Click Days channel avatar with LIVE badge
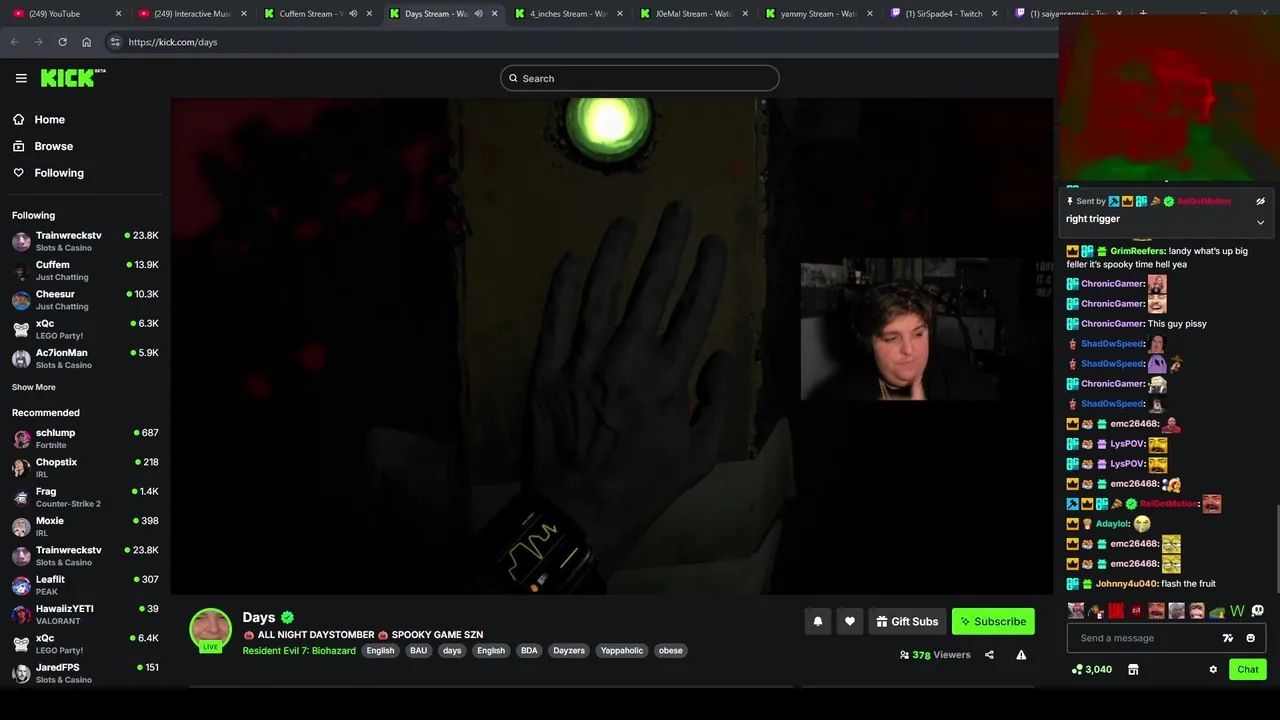Viewport: 1280px width, 720px height. click(x=210, y=630)
